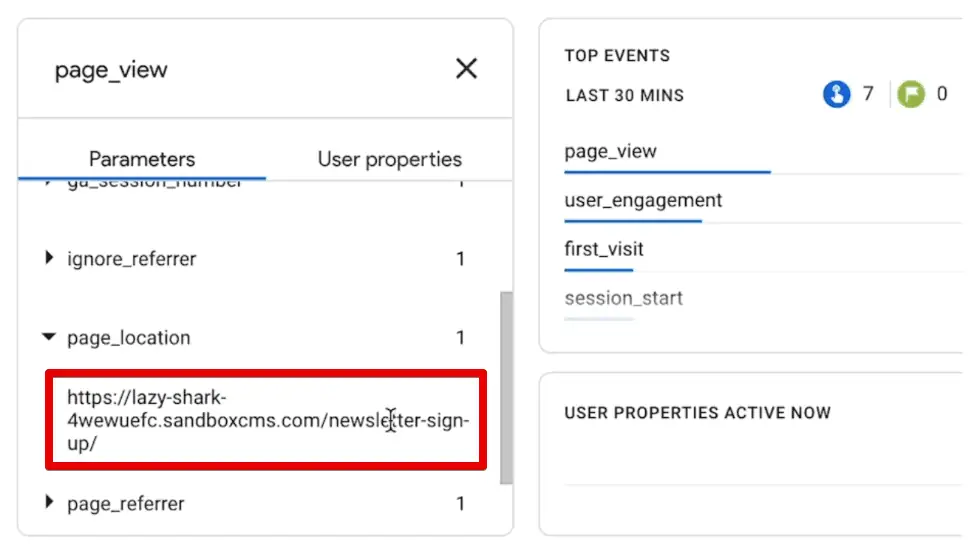Viewport: 970px width, 550px height.
Task: Select first_visit in Top Events
Action: (604, 249)
